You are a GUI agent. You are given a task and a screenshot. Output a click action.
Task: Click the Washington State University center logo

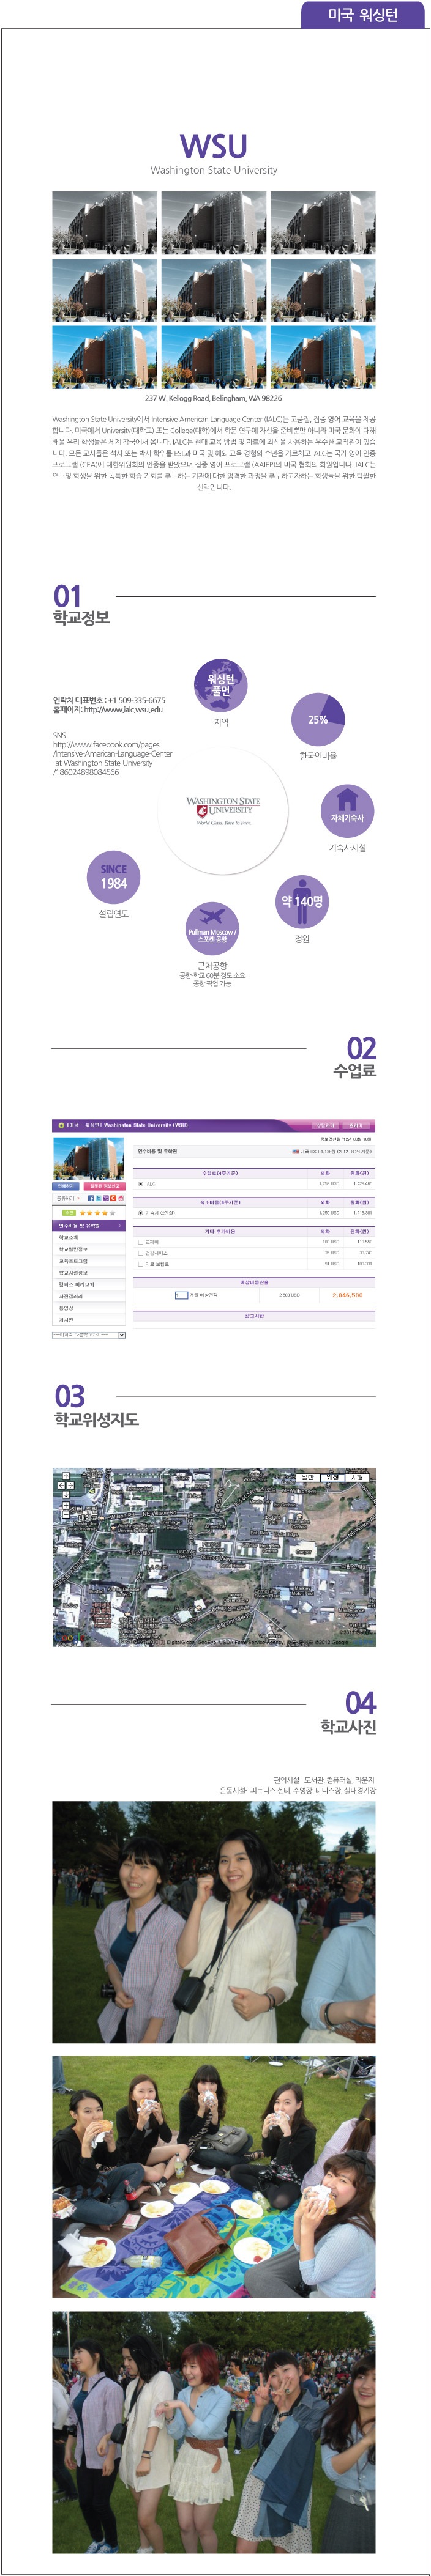[223, 810]
